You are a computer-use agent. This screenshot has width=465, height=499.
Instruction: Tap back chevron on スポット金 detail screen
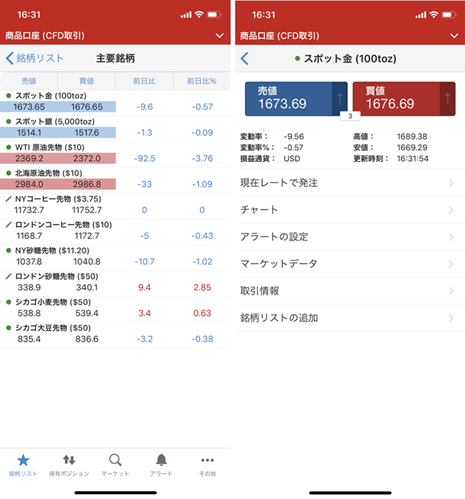point(244,58)
